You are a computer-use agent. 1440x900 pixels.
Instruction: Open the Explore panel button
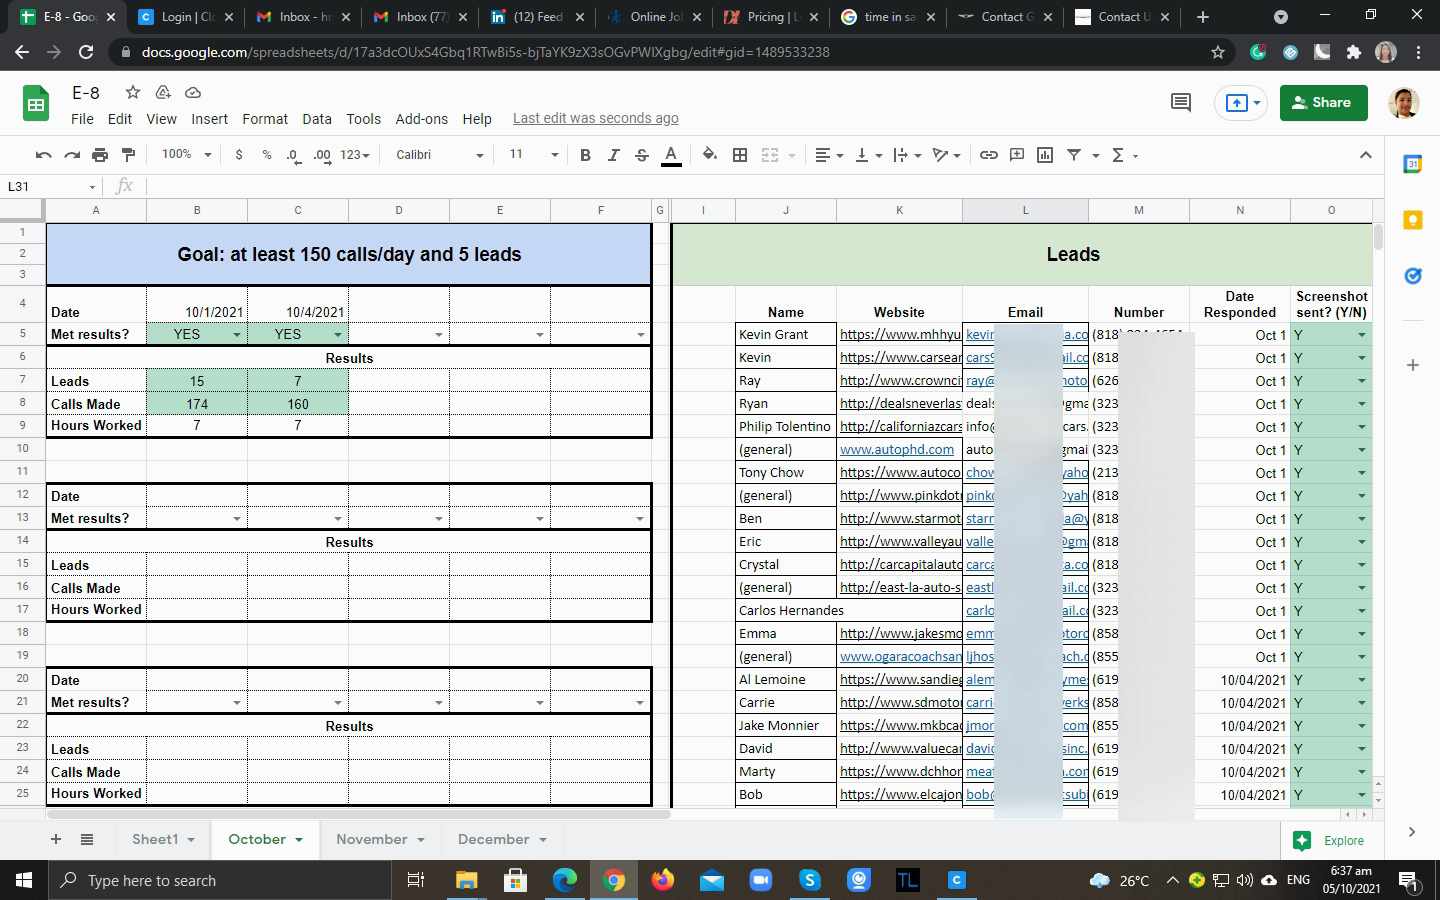point(1329,841)
